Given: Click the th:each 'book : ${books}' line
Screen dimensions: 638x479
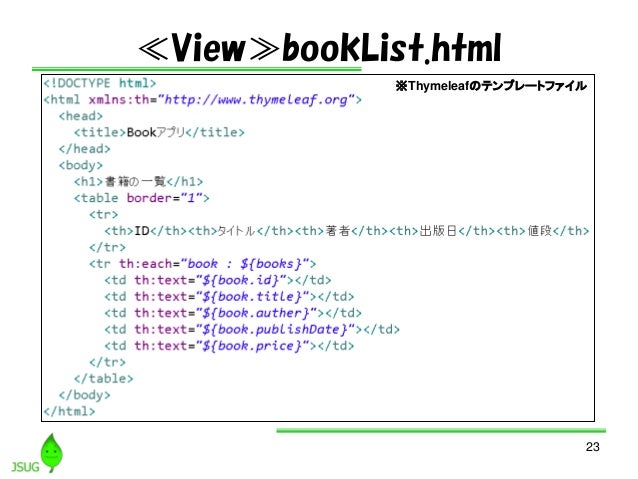Looking at the screenshot, I should coord(203,264).
